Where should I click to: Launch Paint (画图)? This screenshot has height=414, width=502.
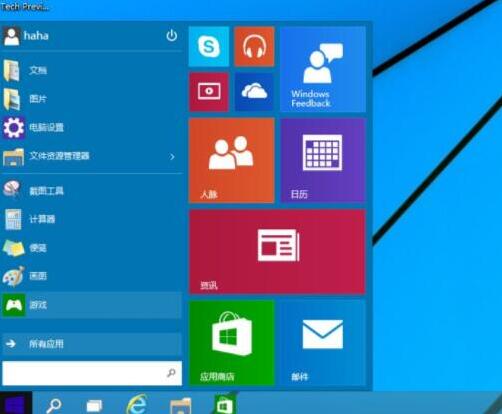pyautogui.click(x=92, y=276)
